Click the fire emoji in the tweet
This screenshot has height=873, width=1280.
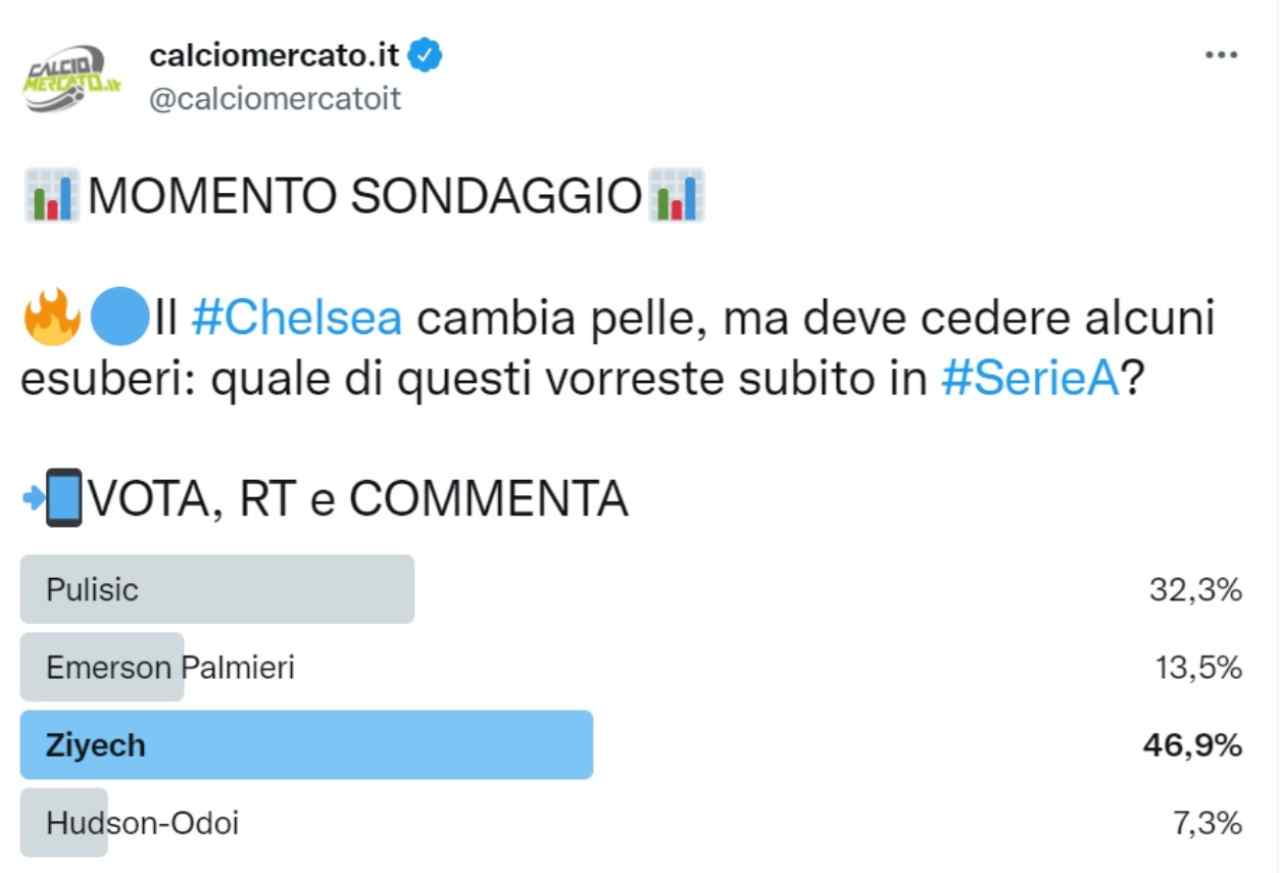(x=51, y=318)
